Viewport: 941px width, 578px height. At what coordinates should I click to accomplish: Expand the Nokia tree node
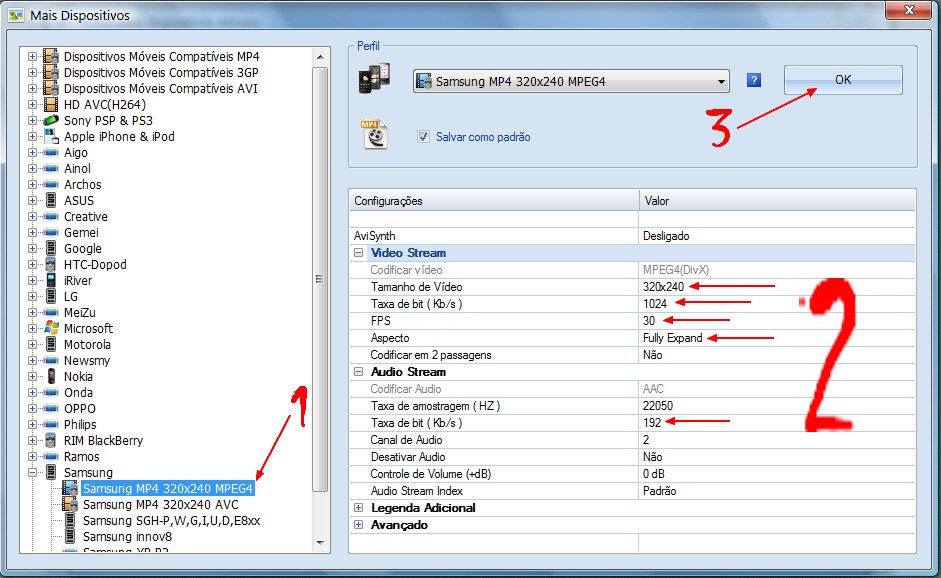point(32,376)
